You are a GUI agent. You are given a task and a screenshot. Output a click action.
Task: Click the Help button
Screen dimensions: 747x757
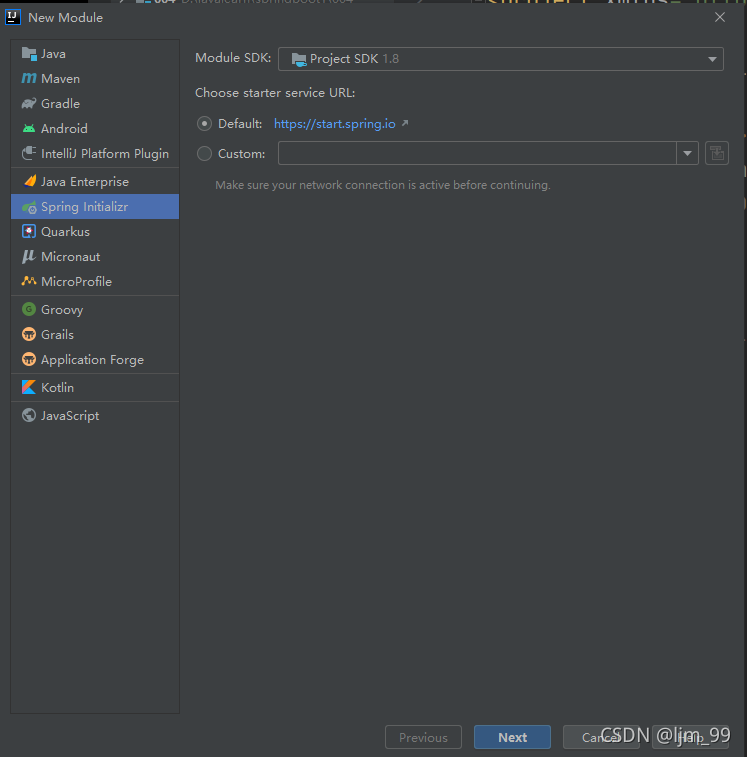tap(690, 737)
